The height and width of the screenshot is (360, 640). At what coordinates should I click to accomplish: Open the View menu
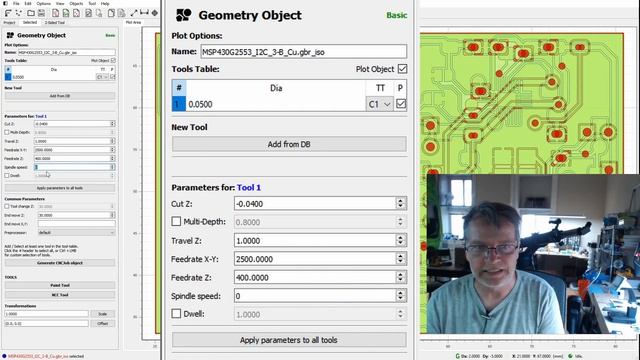(60, 3)
